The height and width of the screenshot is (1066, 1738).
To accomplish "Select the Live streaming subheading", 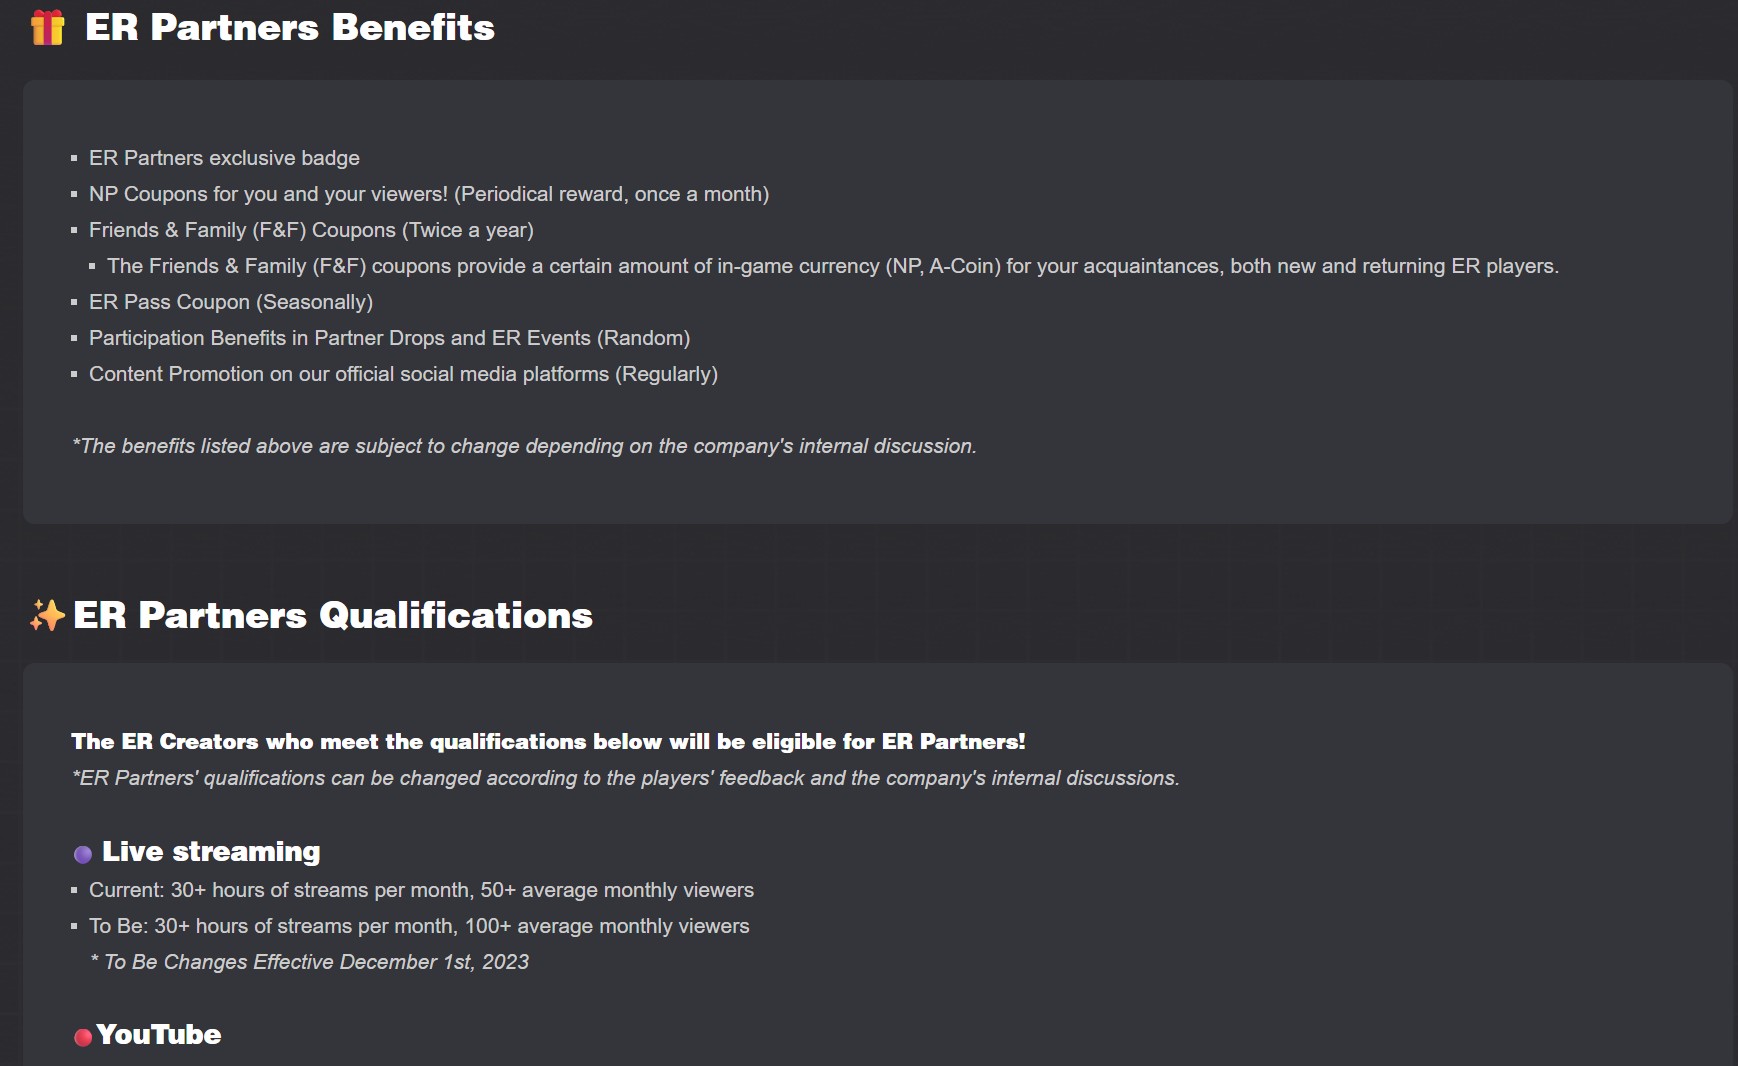I will [x=211, y=851].
